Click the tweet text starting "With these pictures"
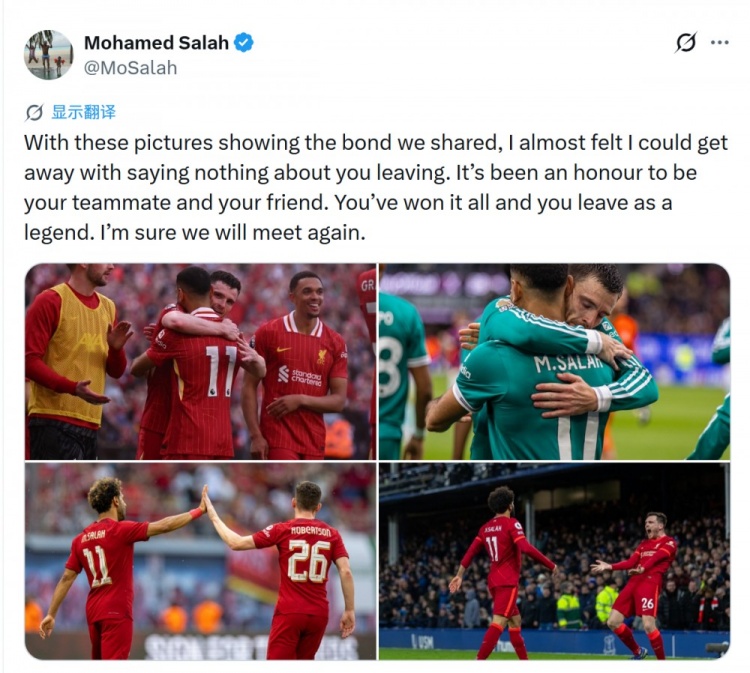 376,188
